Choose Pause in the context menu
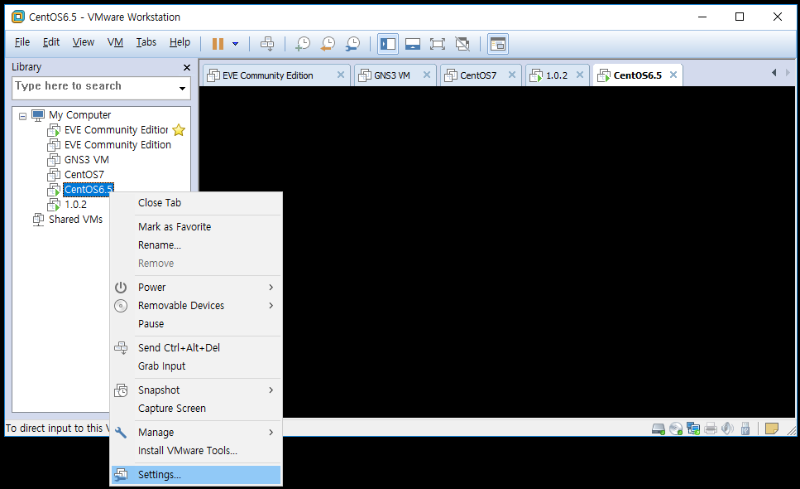Viewport: 800px width, 489px height. pos(196,325)
